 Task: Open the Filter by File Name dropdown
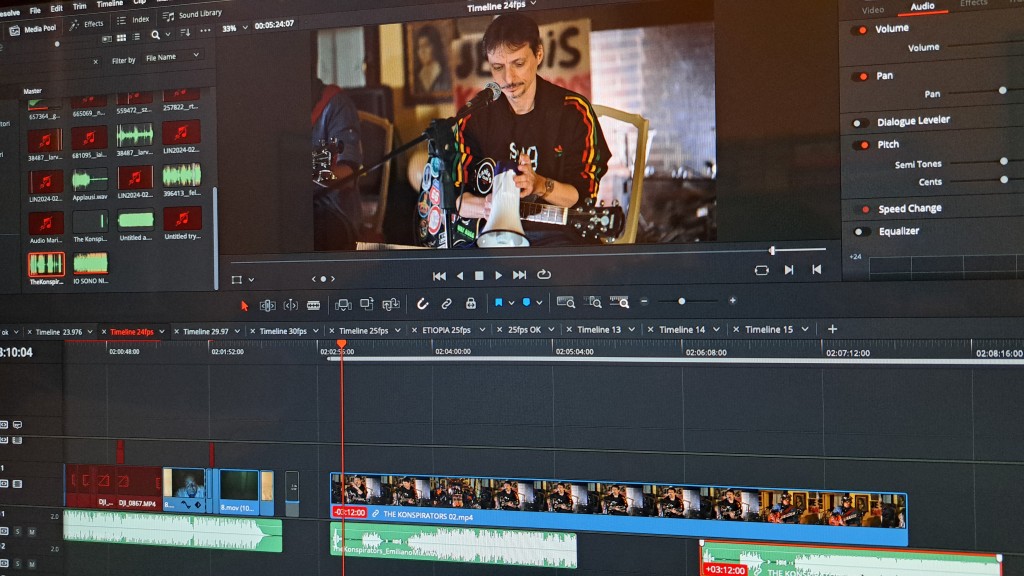point(172,57)
